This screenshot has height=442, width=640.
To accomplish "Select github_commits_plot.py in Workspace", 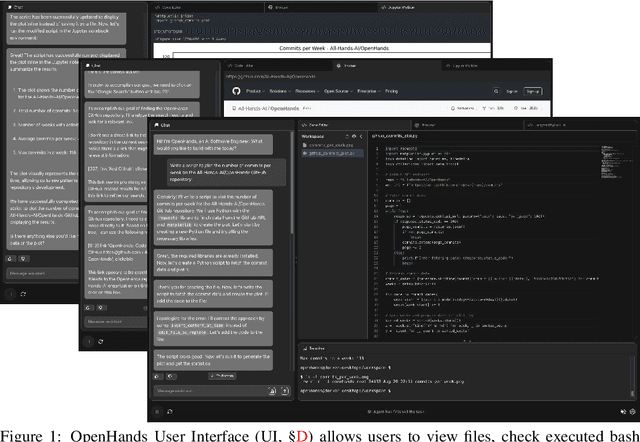I will (x=347, y=153).
